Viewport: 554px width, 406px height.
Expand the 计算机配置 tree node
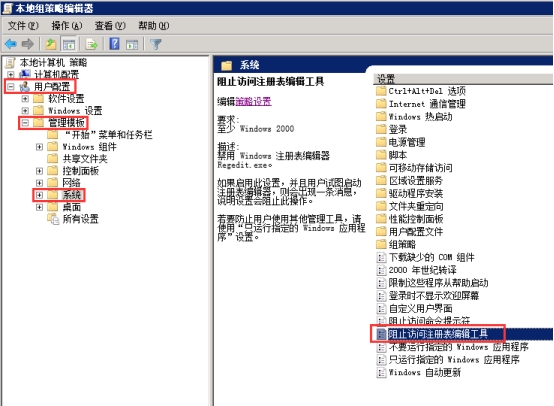coord(11,74)
